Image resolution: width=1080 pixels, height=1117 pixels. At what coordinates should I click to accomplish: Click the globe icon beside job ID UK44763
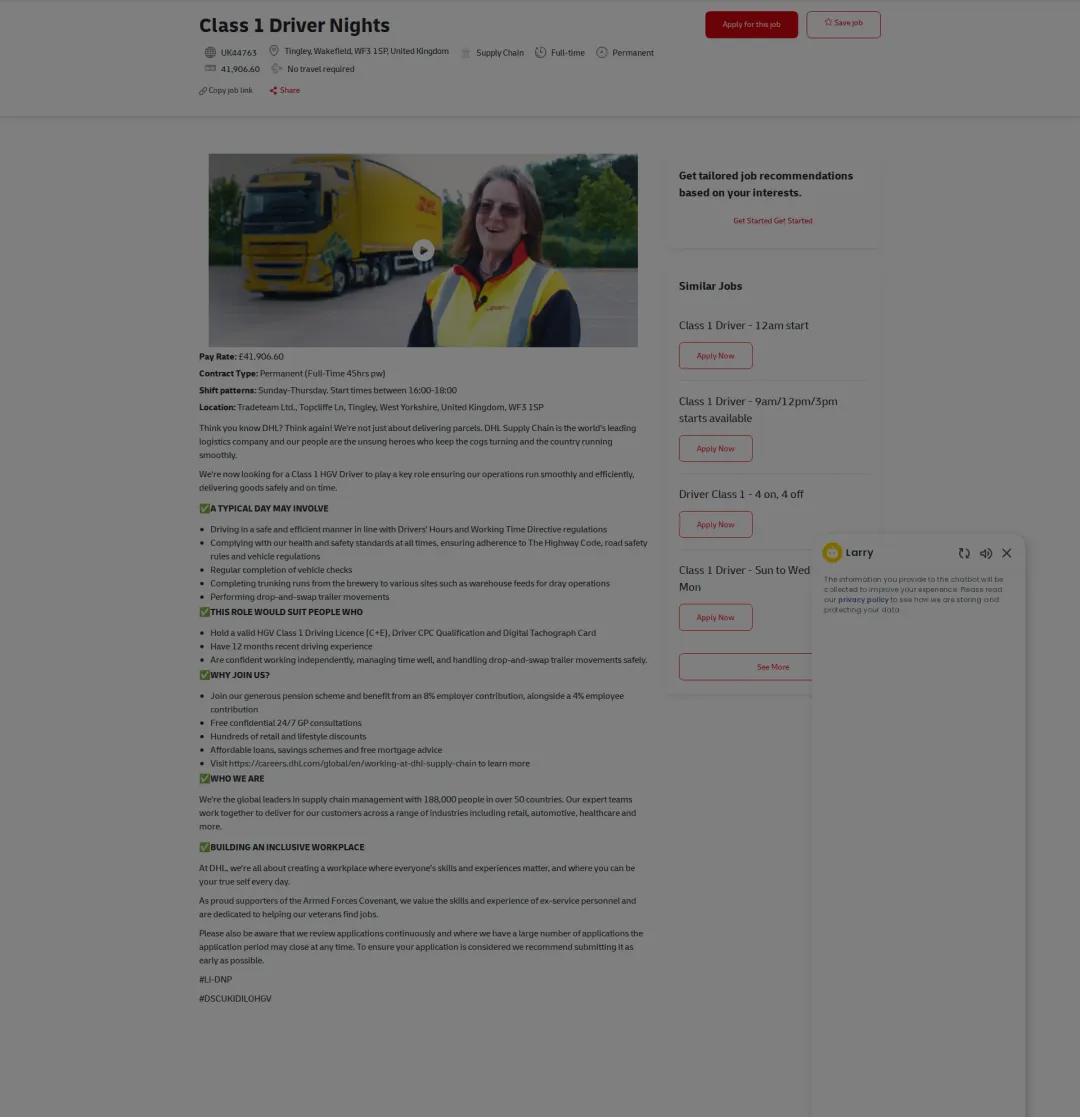210,52
